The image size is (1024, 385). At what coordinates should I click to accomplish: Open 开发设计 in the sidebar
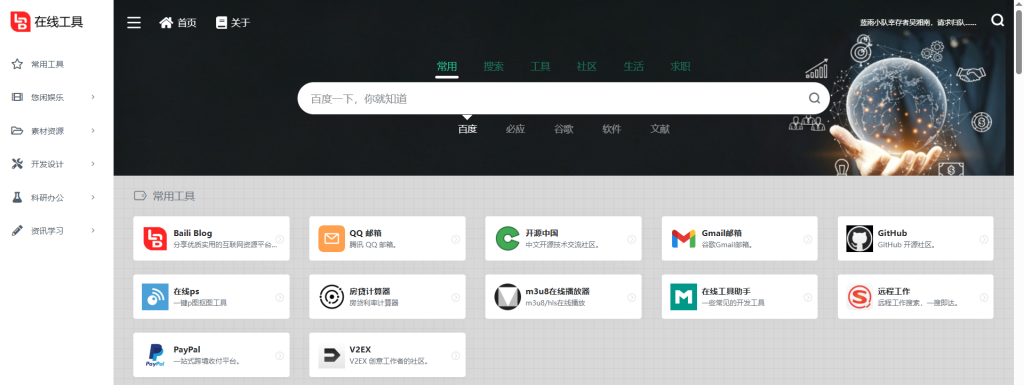(48, 164)
